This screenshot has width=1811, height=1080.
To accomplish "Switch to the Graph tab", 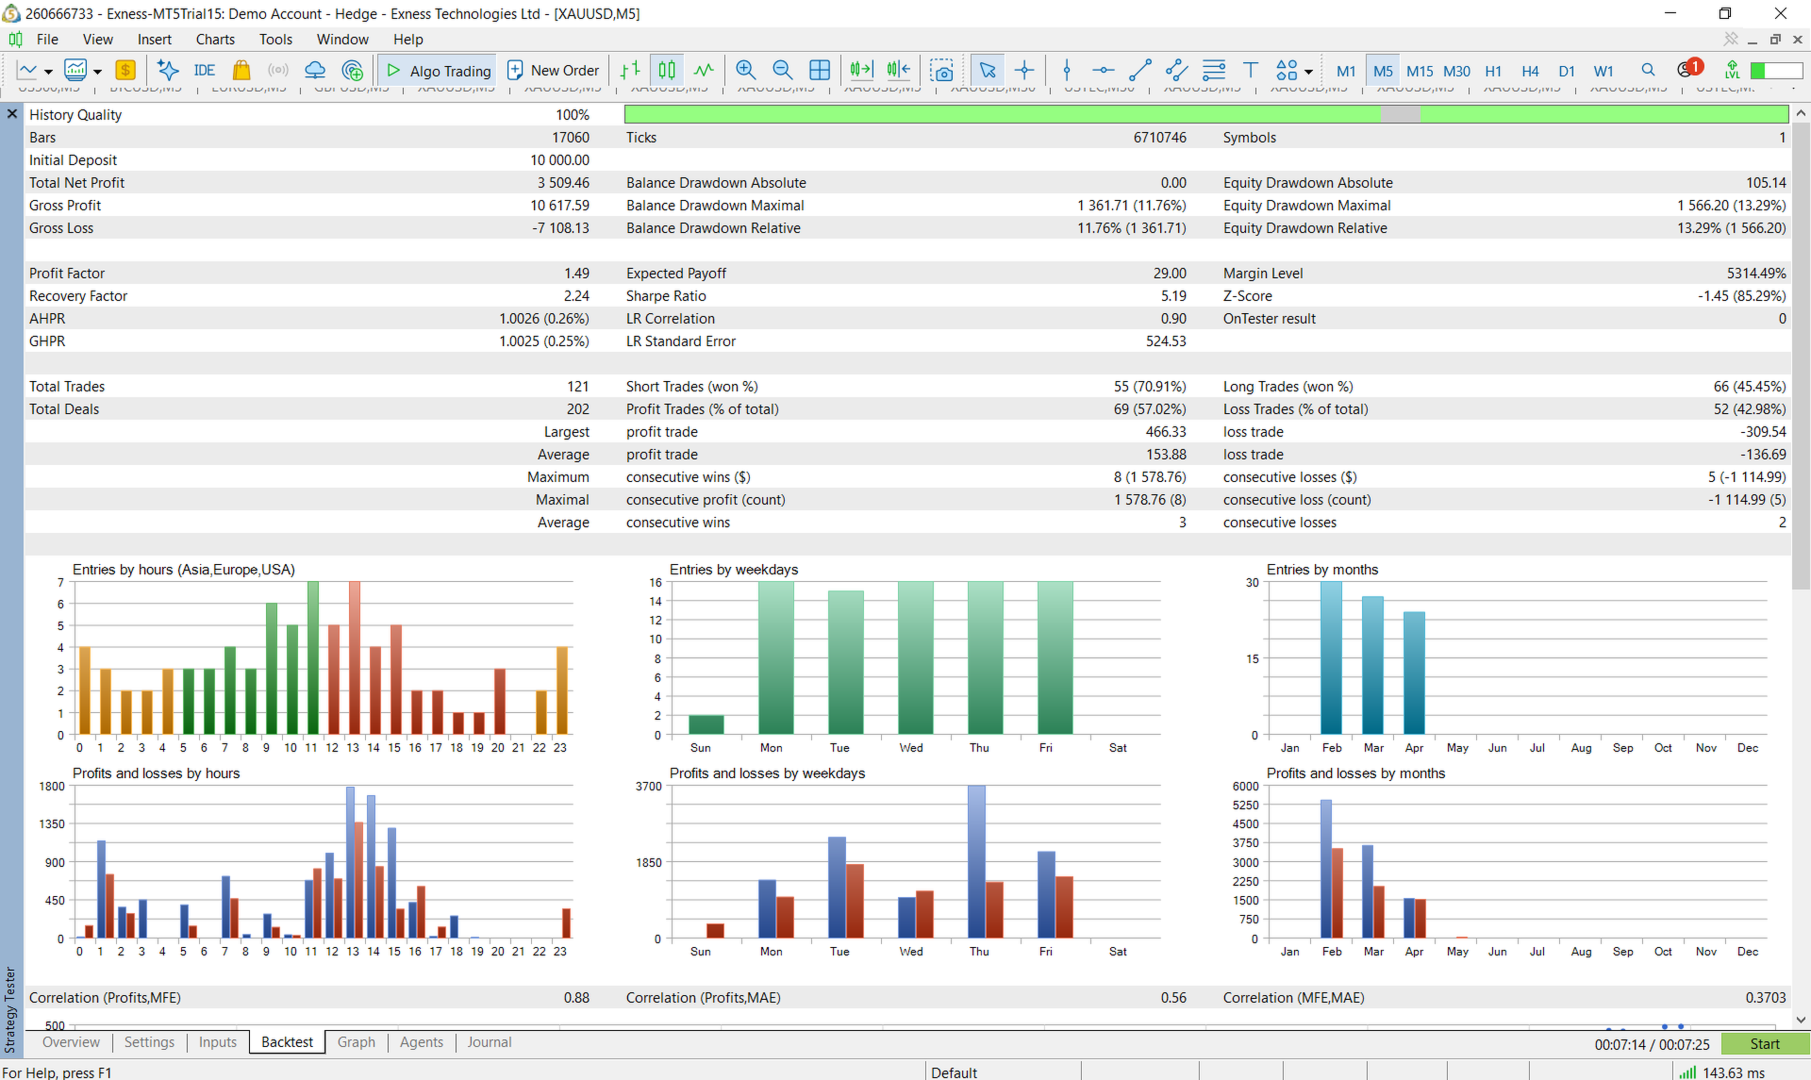I will (x=356, y=1042).
